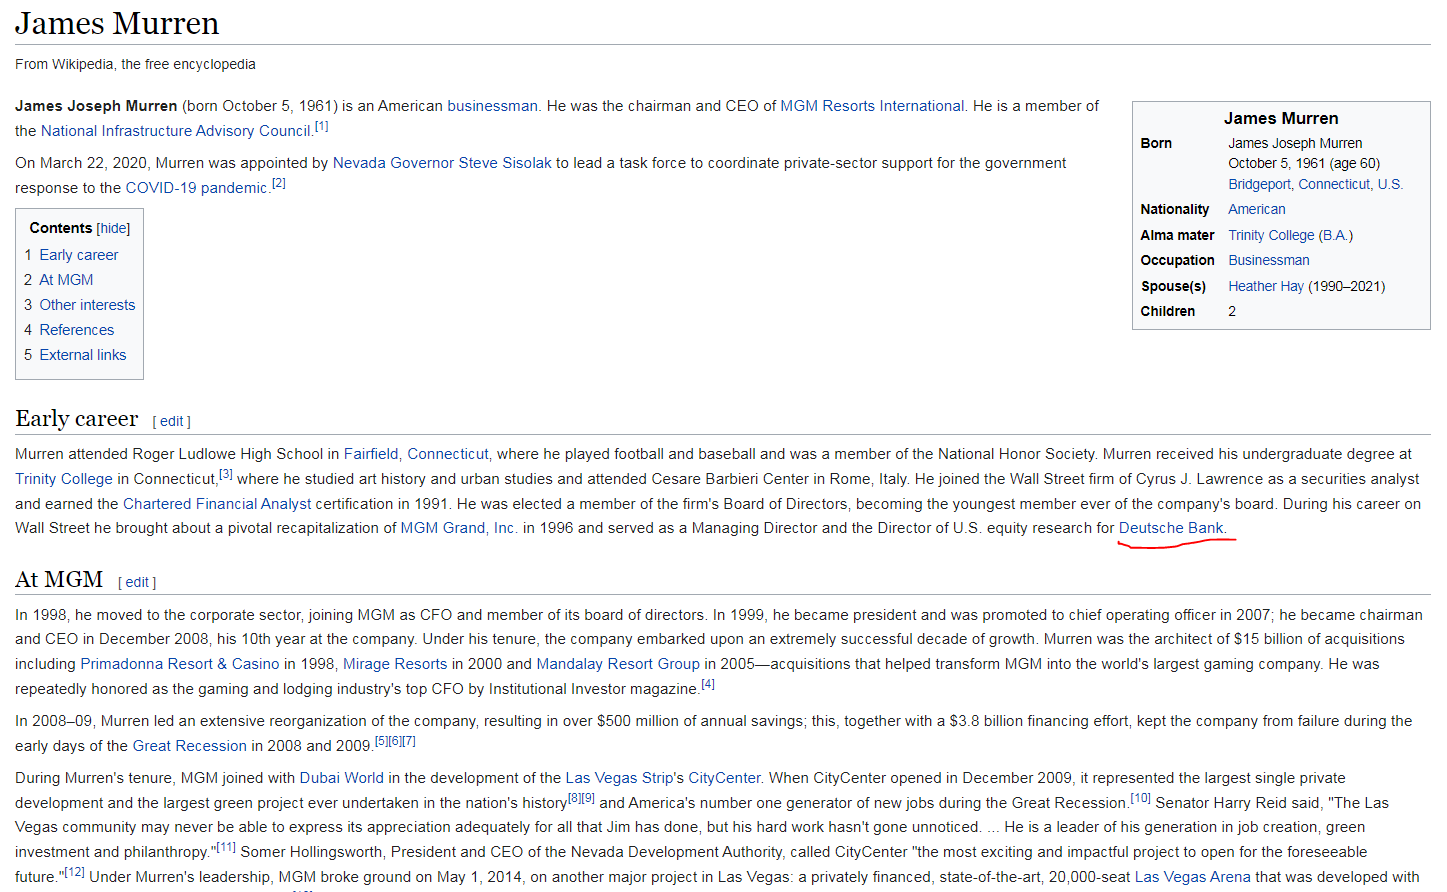The image size is (1447, 892).
Task: Open Dubai World link
Action: 341,778
